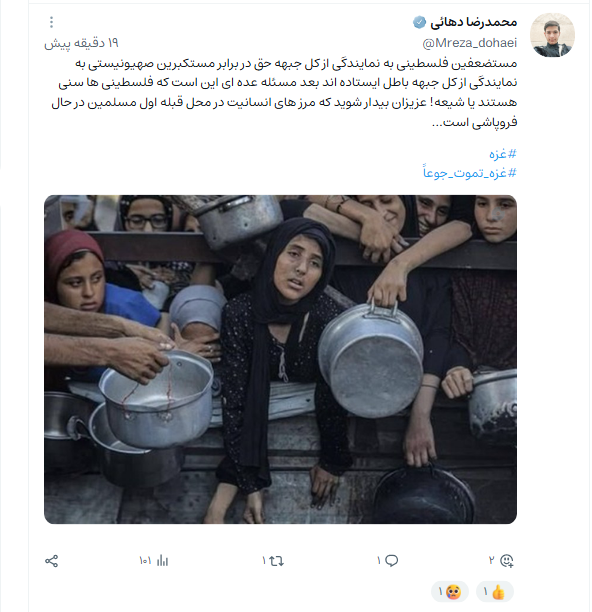This screenshot has width=592, height=612.
Task: Open the share post icon
Action: tap(52, 561)
